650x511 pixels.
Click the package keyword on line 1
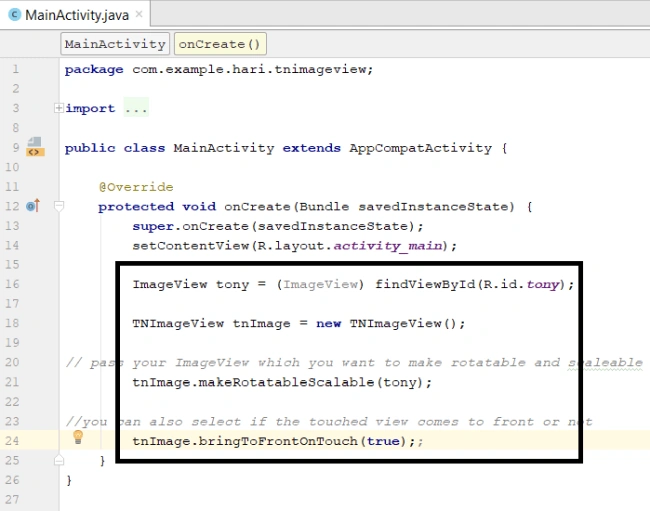coord(94,69)
